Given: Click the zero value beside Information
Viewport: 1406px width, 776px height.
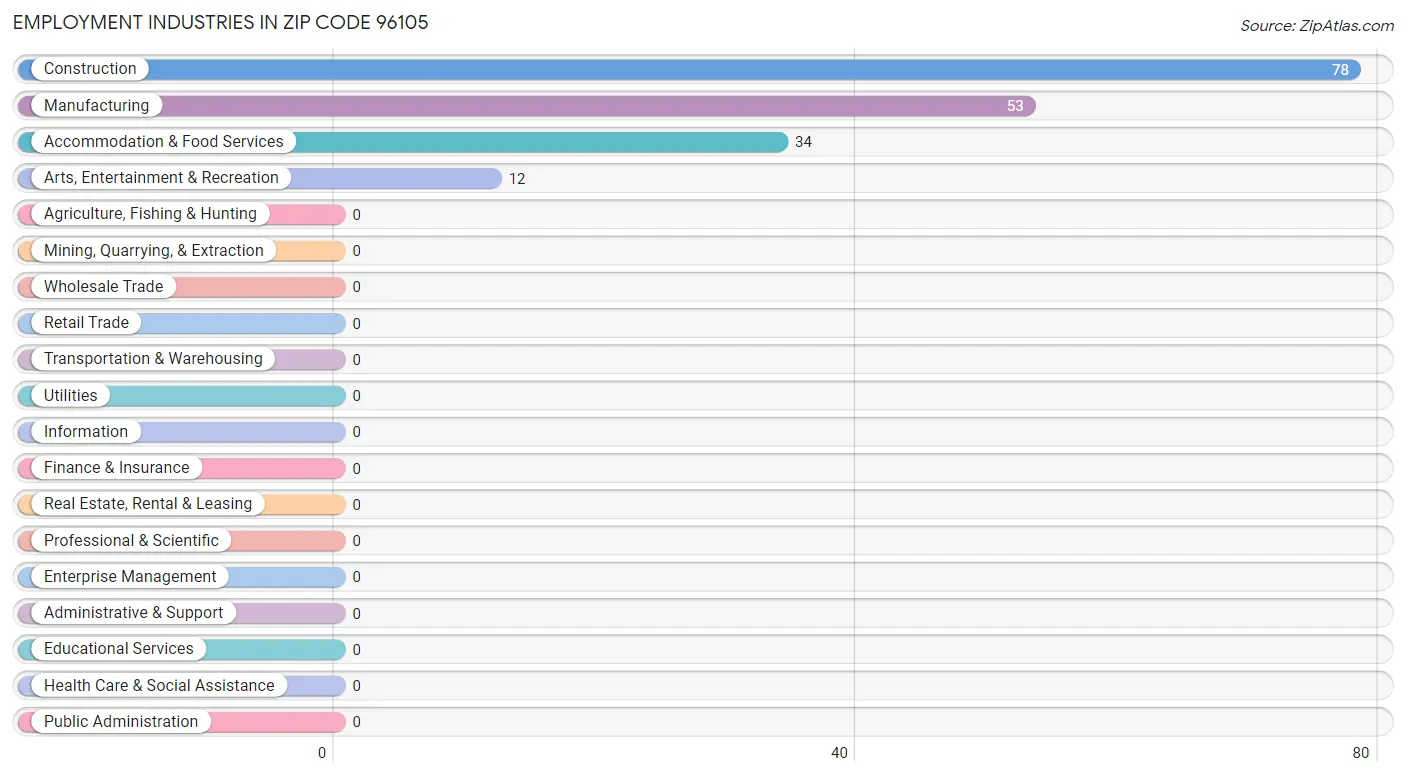Looking at the screenshot, I should tap(356, 432).
